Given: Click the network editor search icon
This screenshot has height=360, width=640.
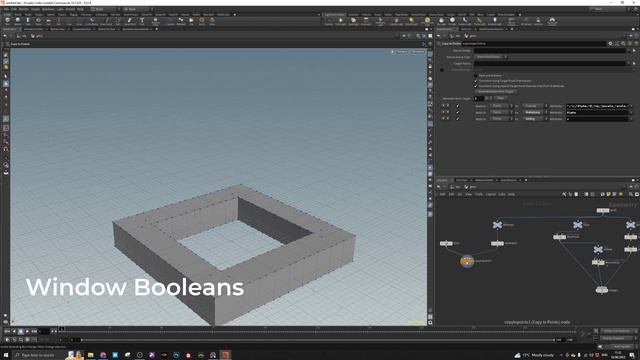Looking at the screenshot, I should (x=631, y=194).
